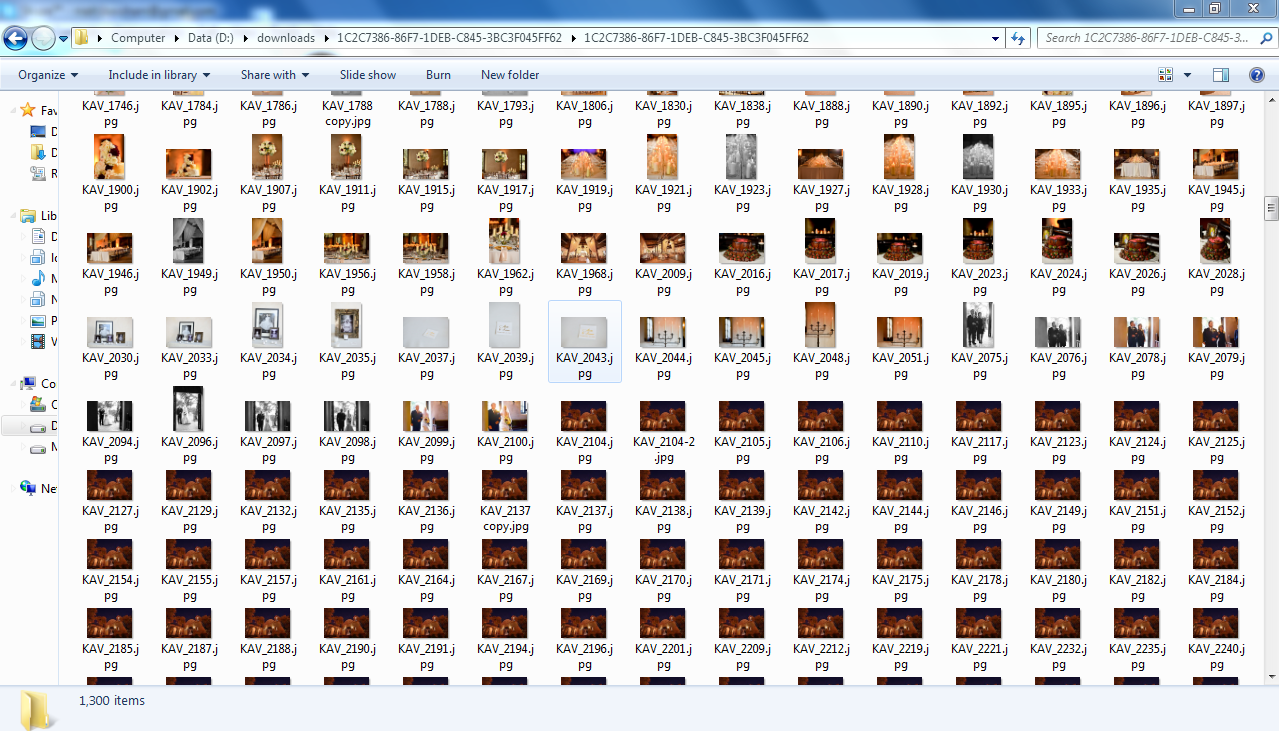1279x731 pixels.
Task: Start the Slide show
Action: point(367,75)
